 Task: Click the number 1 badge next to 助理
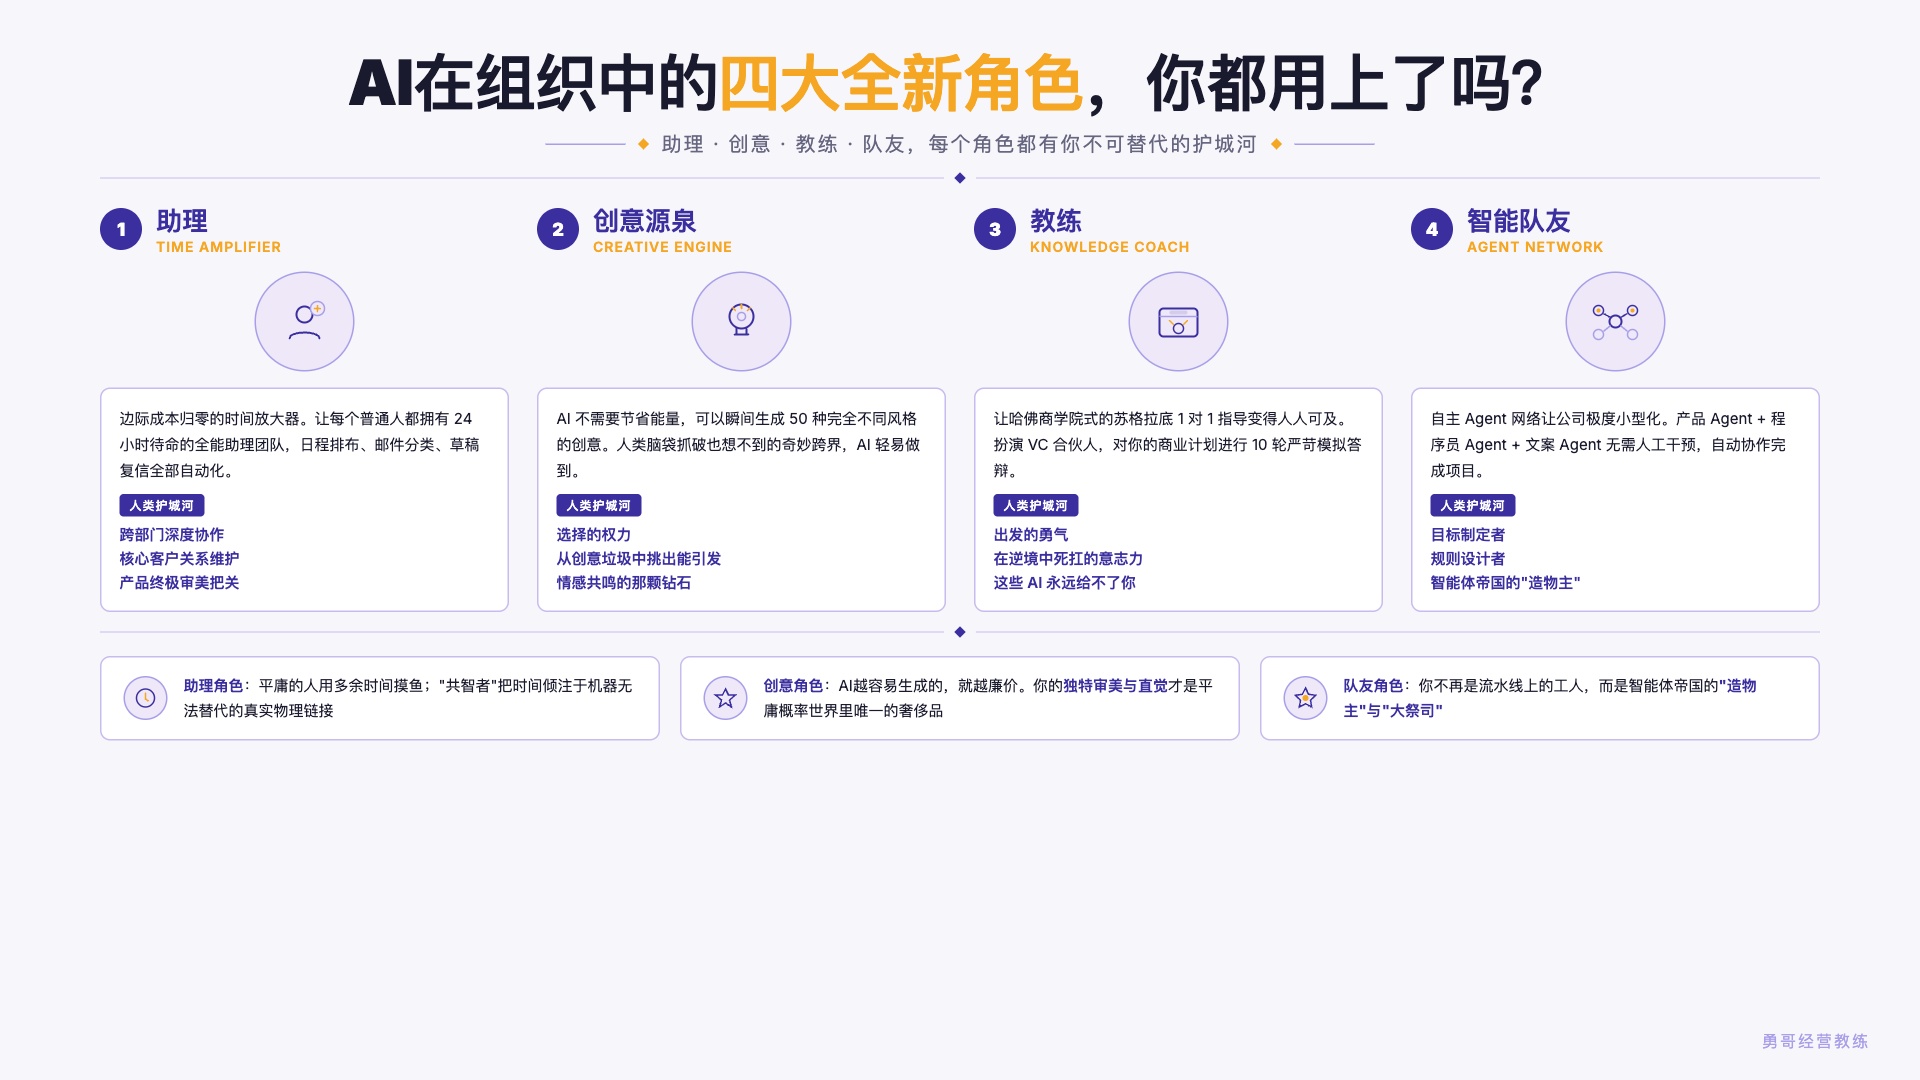coord(121,229)
